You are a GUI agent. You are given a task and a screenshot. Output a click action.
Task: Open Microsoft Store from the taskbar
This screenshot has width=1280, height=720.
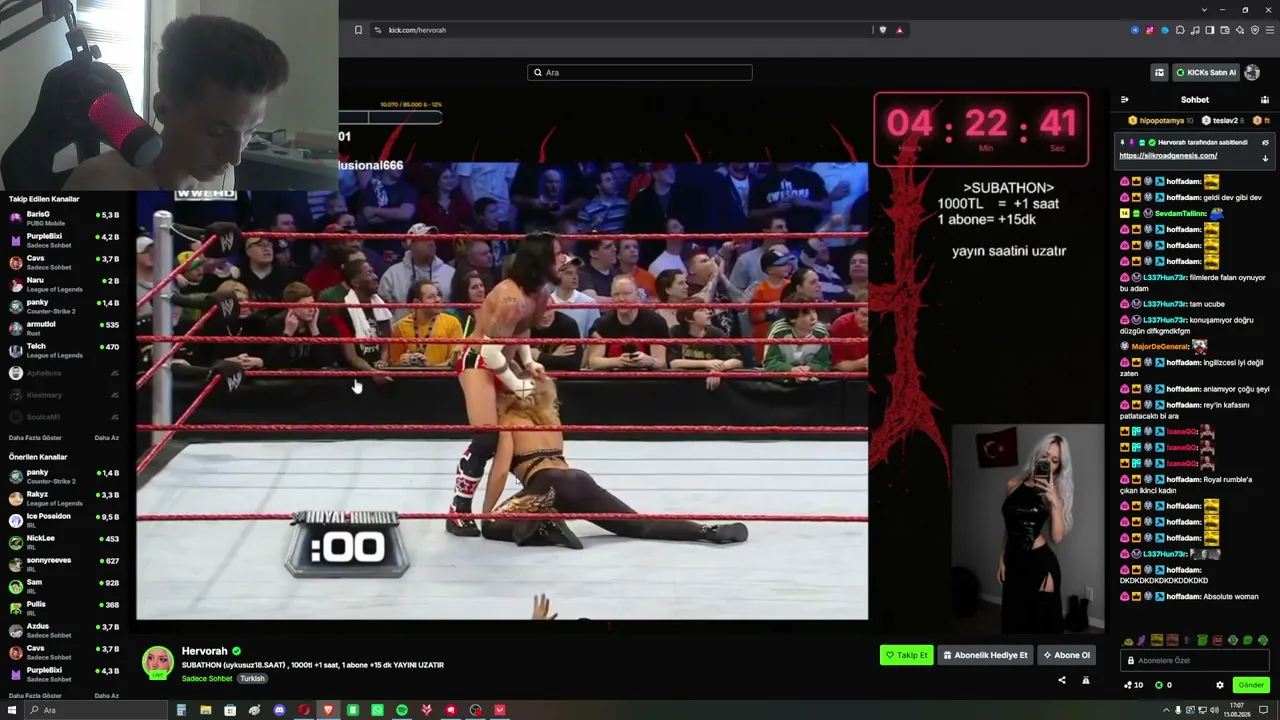230,710
